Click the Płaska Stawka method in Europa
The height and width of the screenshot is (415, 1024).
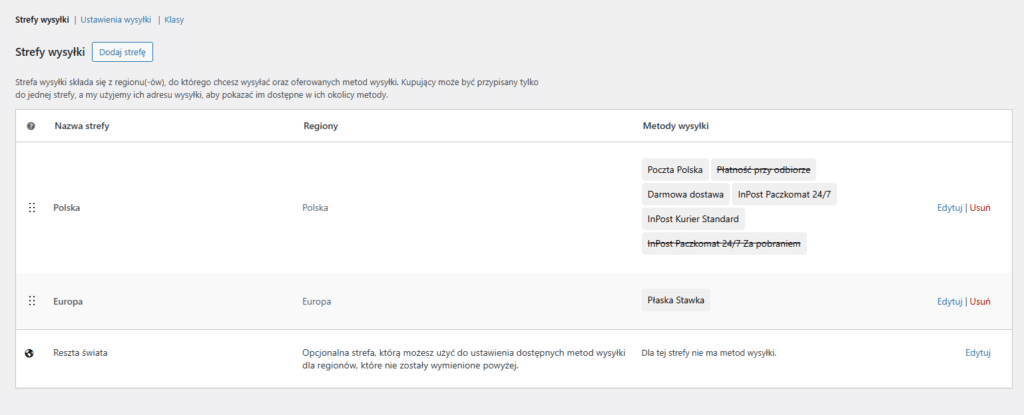point(676,301)
